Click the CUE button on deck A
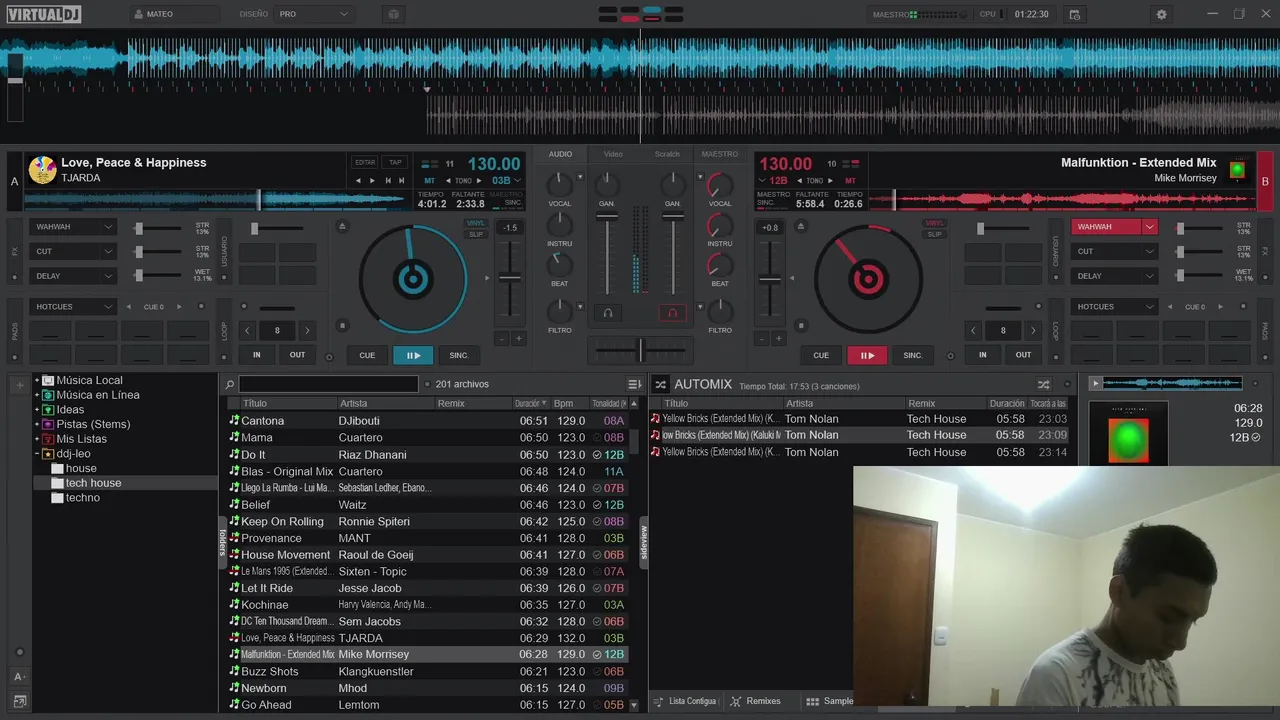This screenshot has height=720, width=1280. [x=367, y=355]
